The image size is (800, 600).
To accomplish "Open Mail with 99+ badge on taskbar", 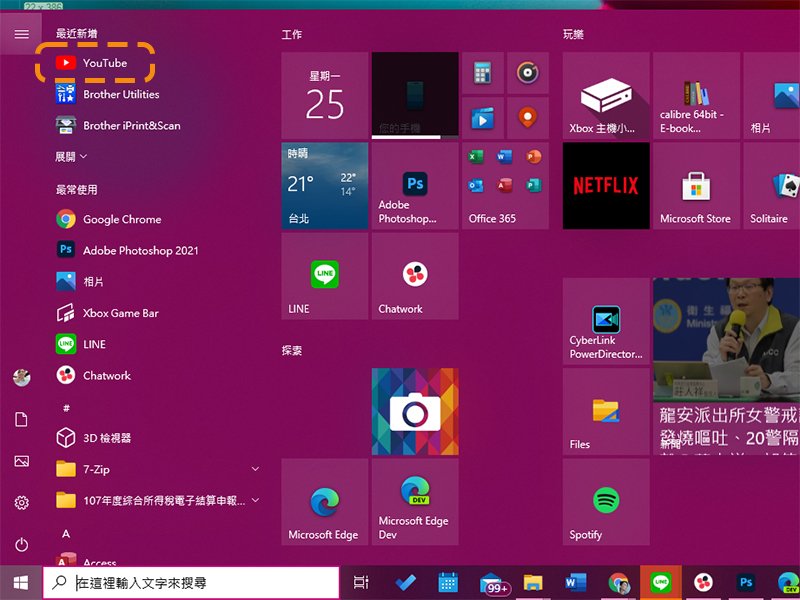I will [493, 583].
